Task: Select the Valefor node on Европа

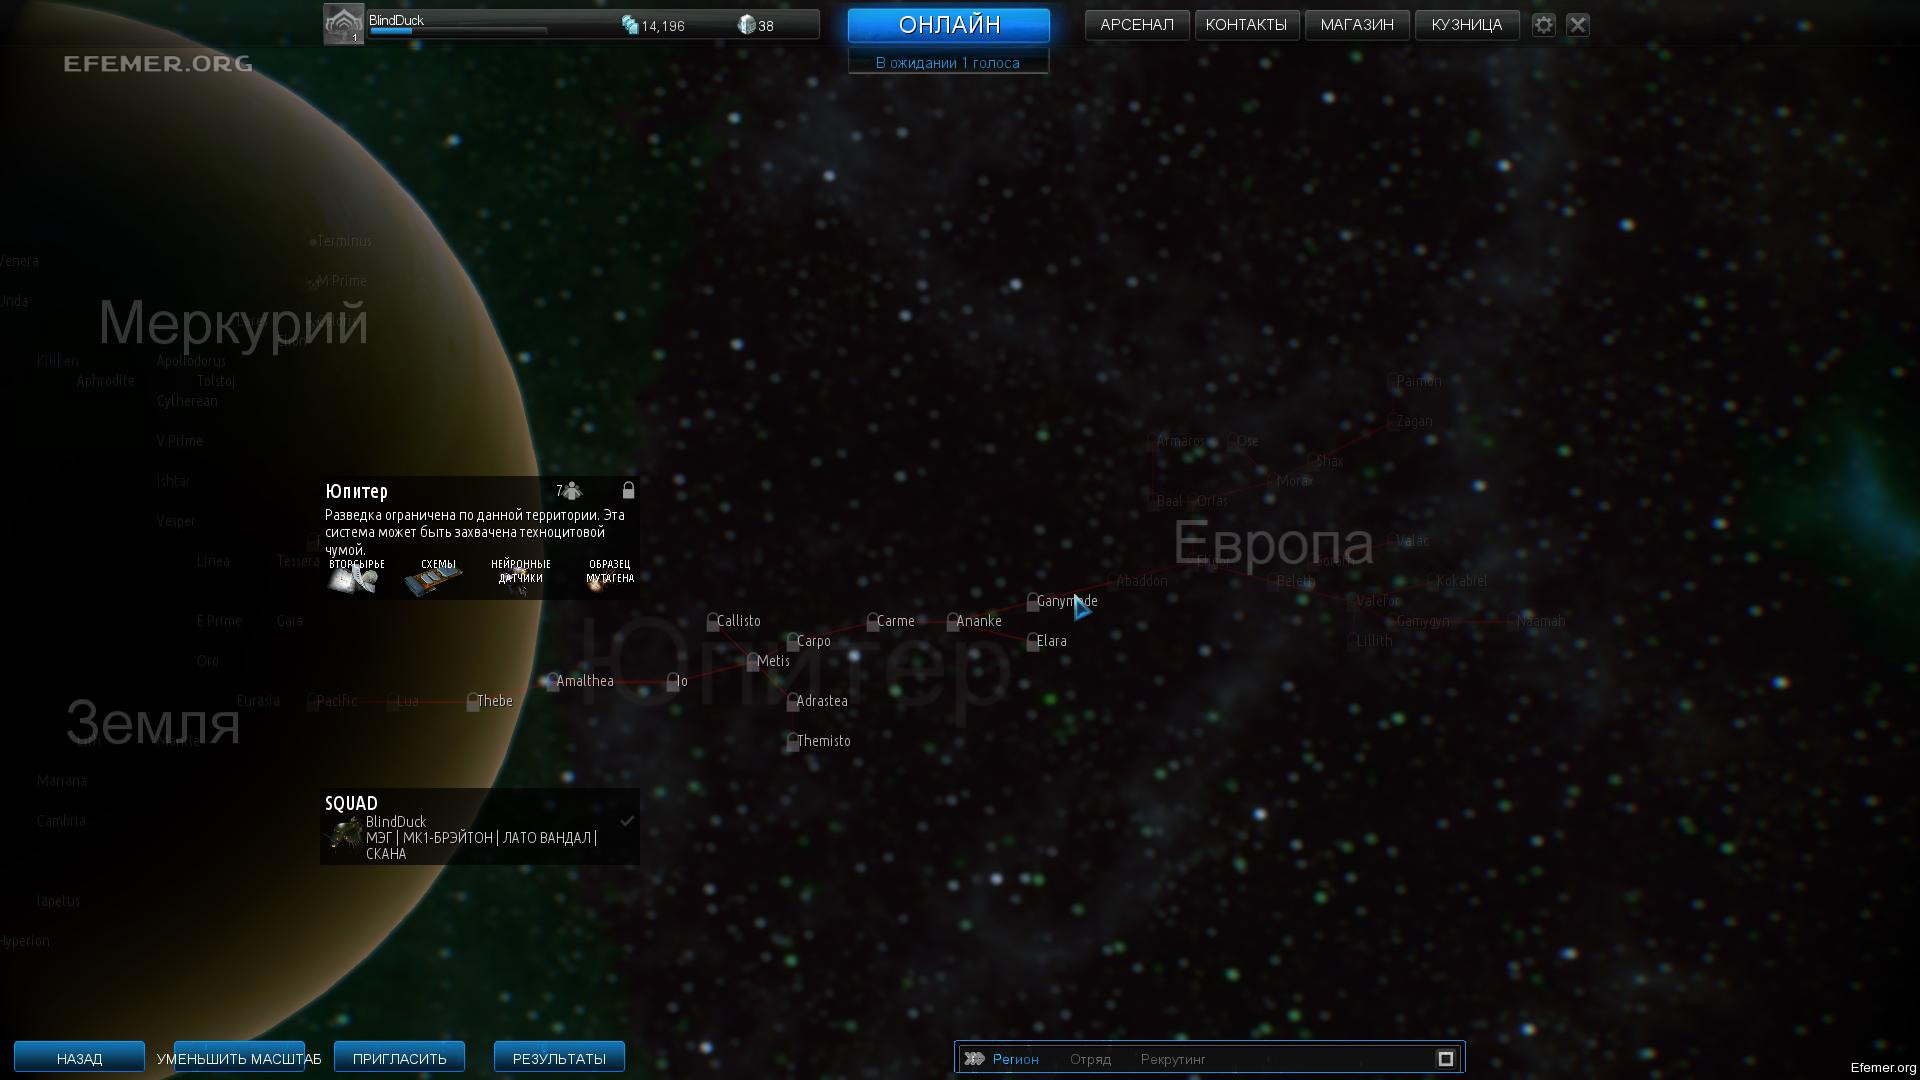Action: (1377, 601)
